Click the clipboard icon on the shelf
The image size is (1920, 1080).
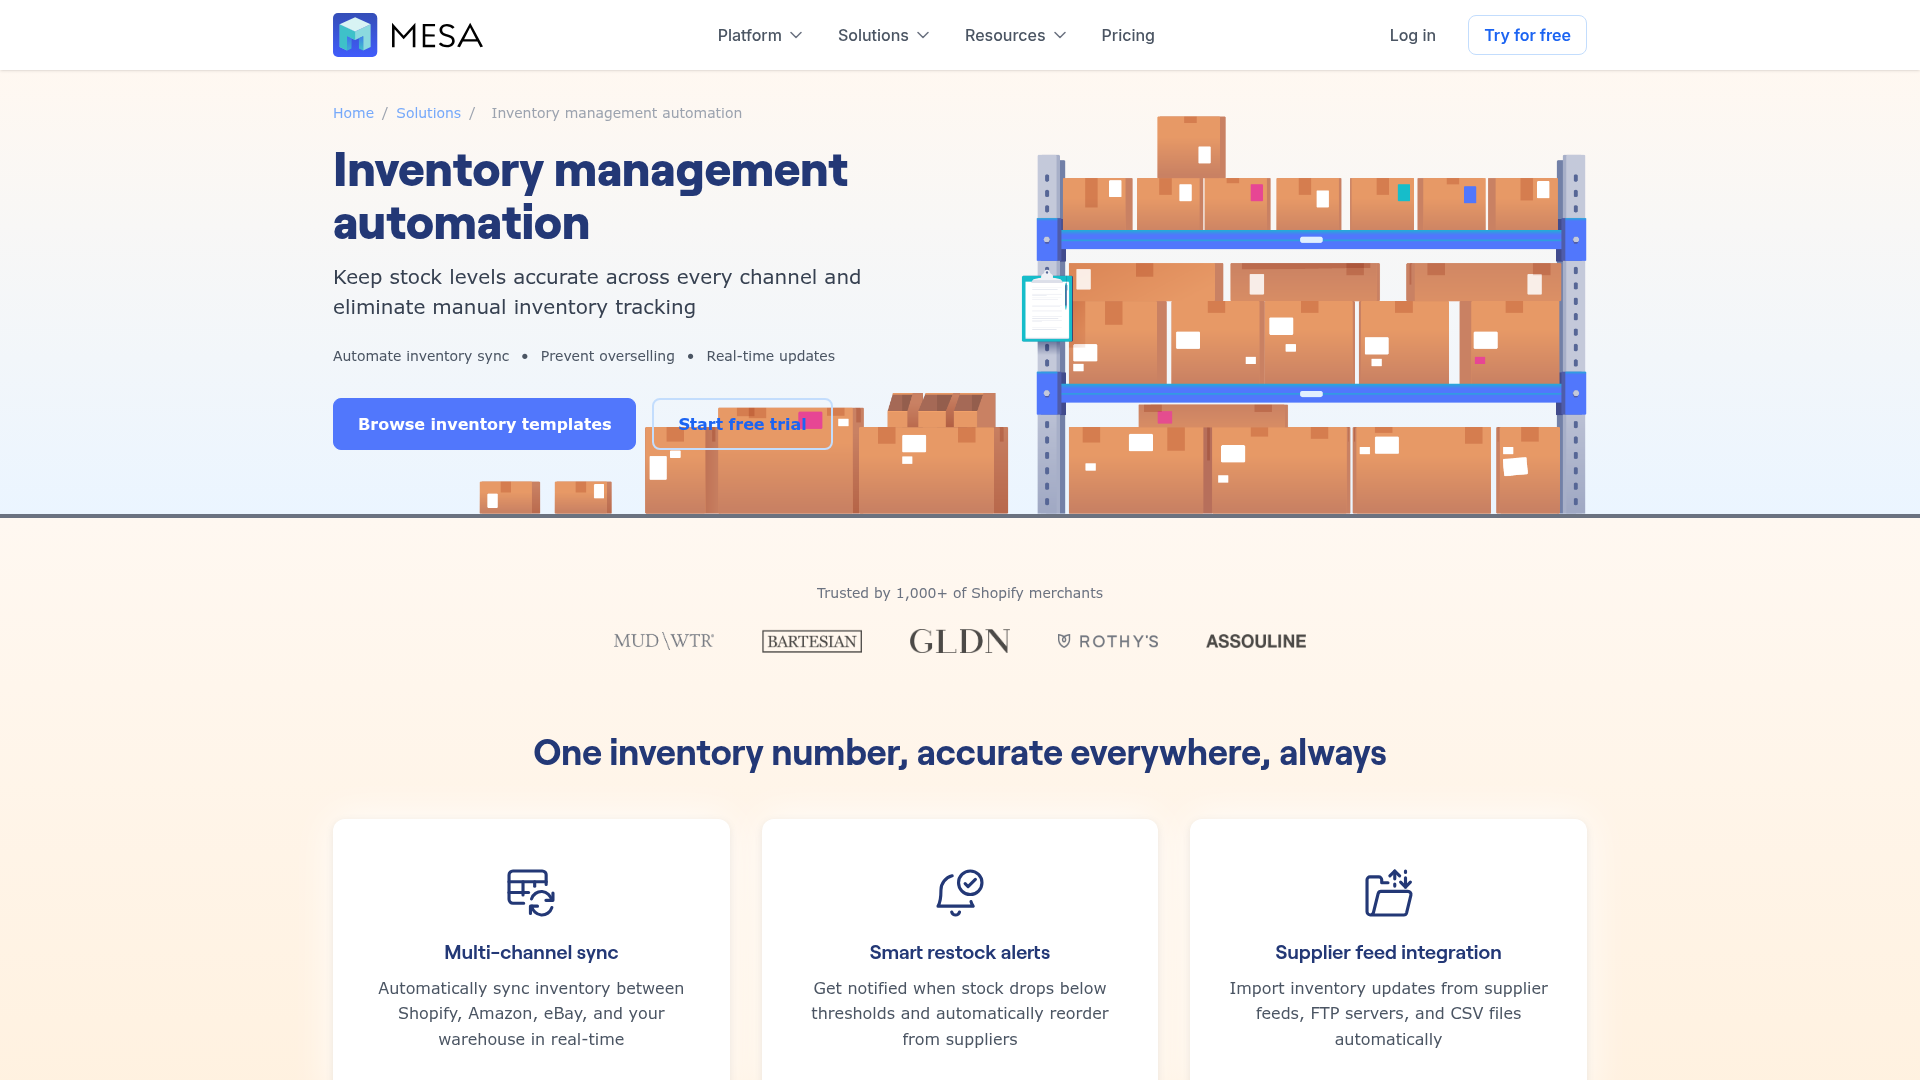click(1047, 307)
